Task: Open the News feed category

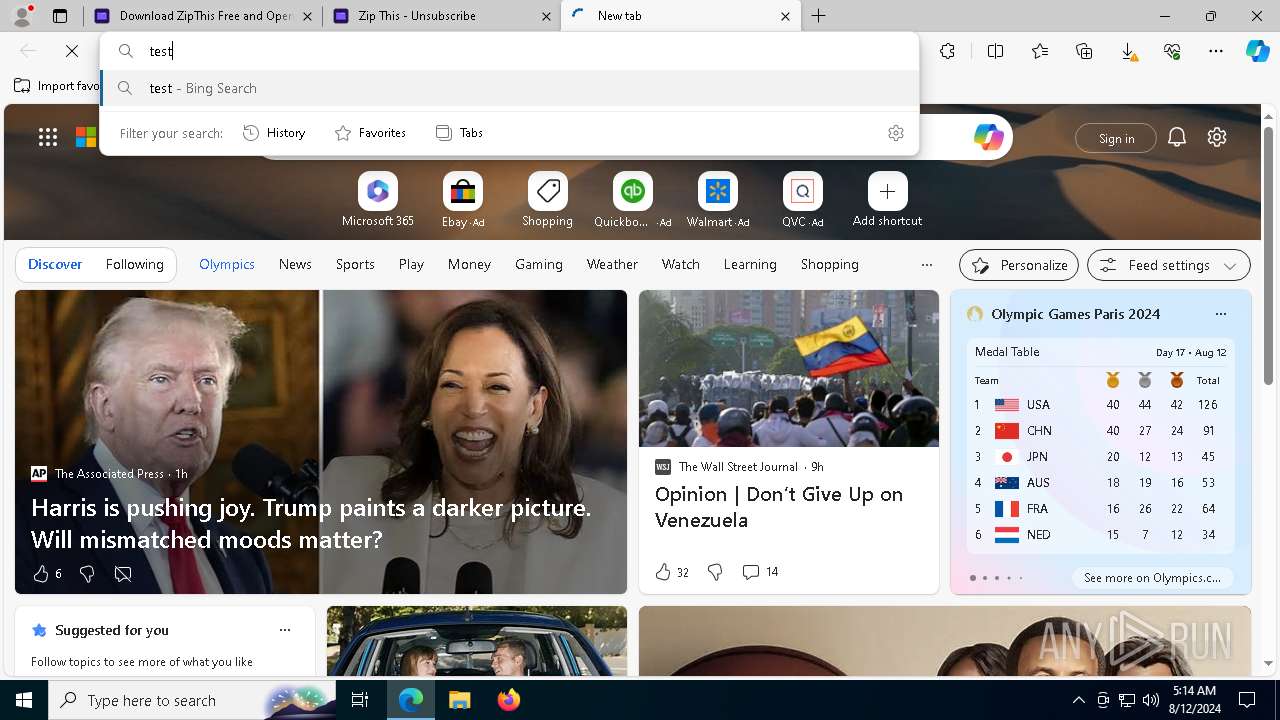Action: [295, 264]
